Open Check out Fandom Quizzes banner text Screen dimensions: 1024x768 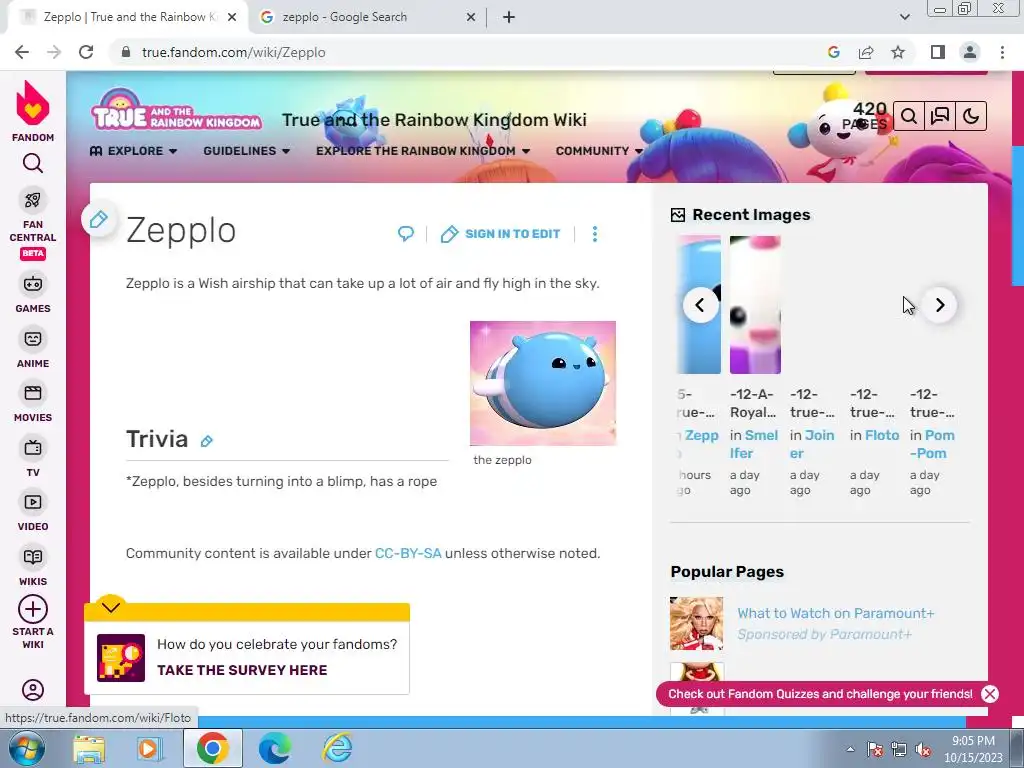tap(820, 694)
